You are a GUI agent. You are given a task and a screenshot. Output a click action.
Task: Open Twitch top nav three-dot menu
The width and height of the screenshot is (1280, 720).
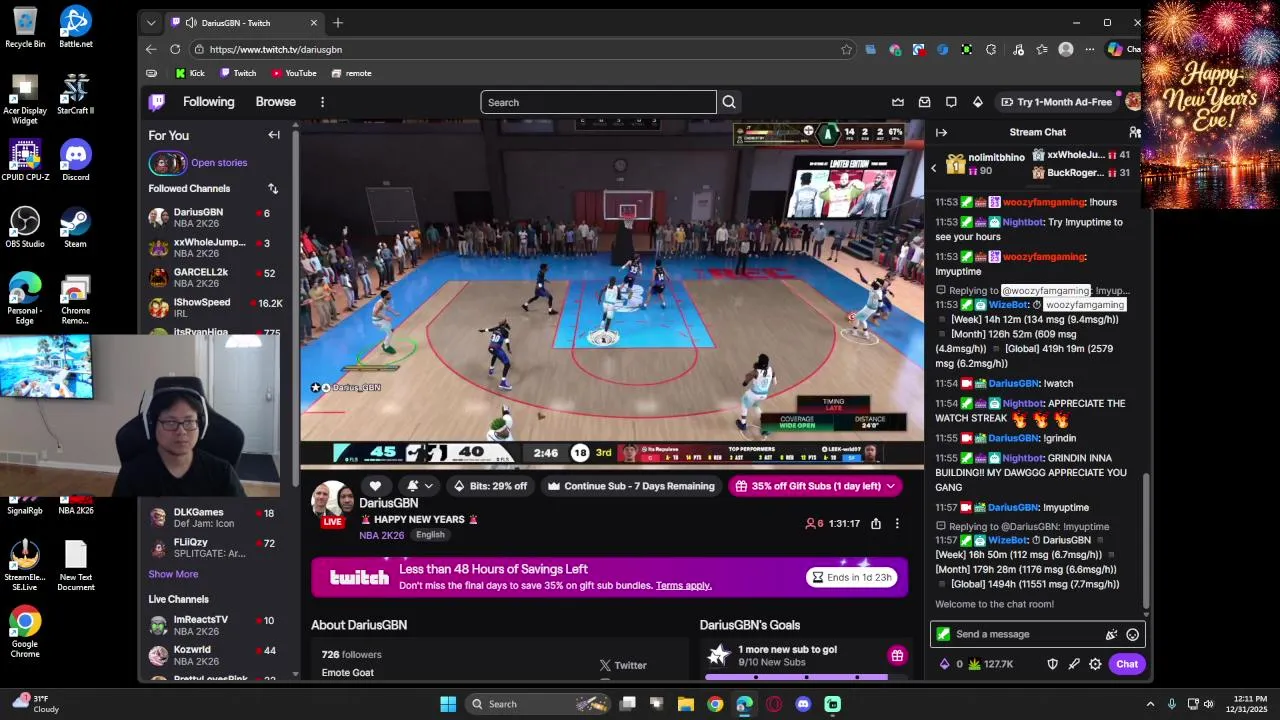tap(322, 102)
